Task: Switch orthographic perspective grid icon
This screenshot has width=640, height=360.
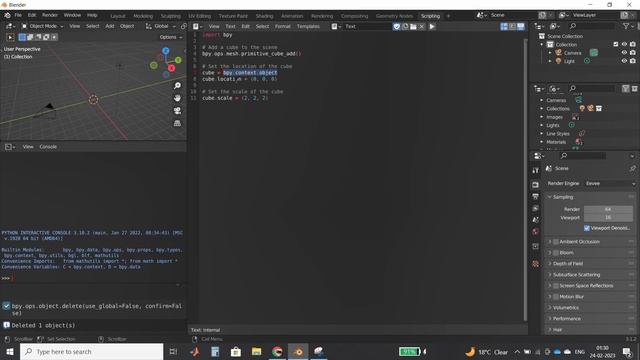Action: click(177, 123)
